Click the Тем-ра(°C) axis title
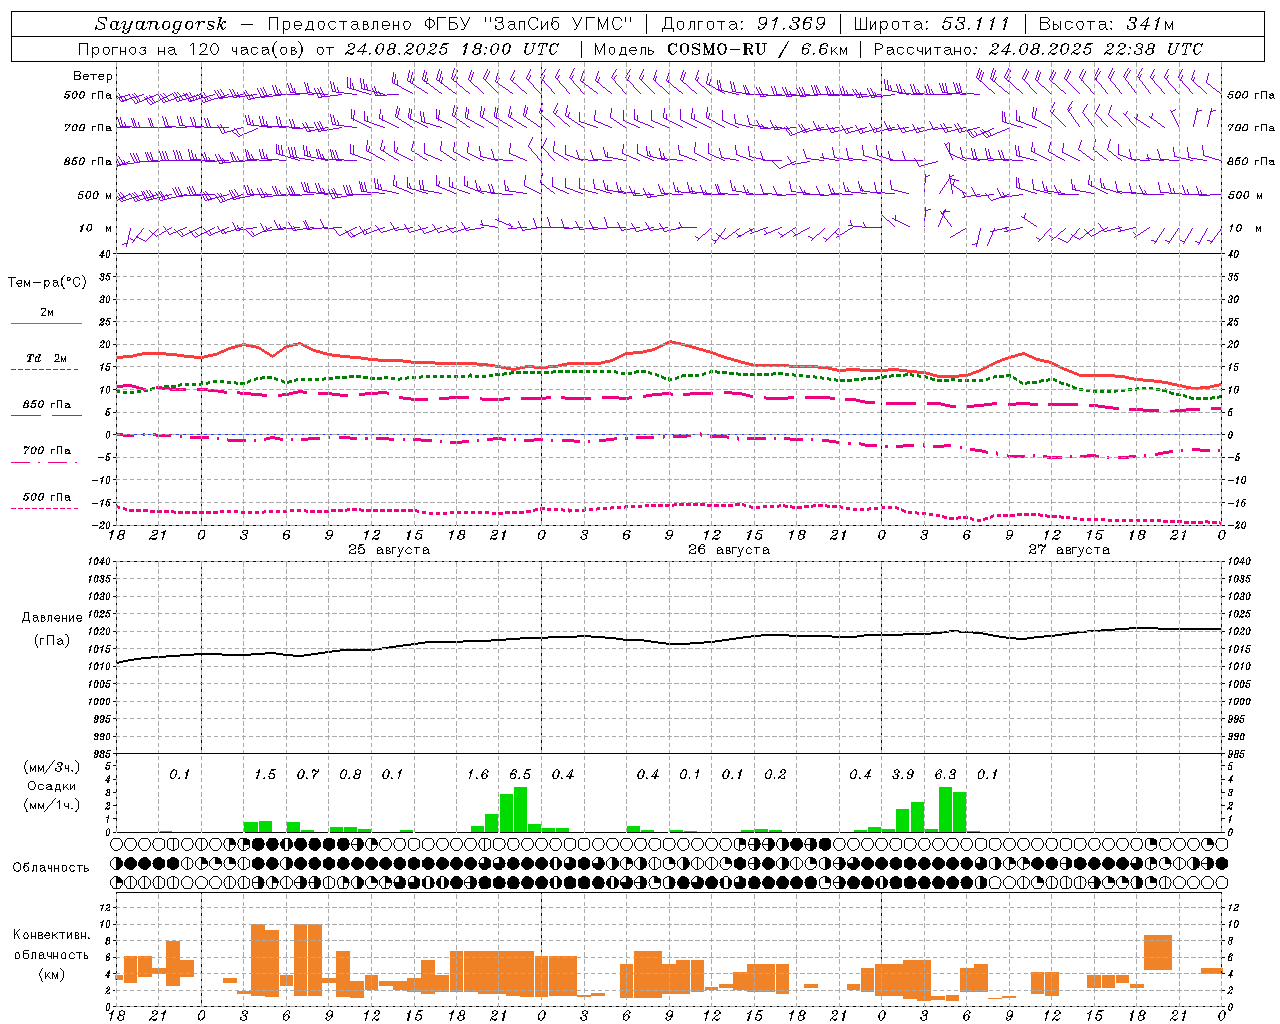 point(47,283)
